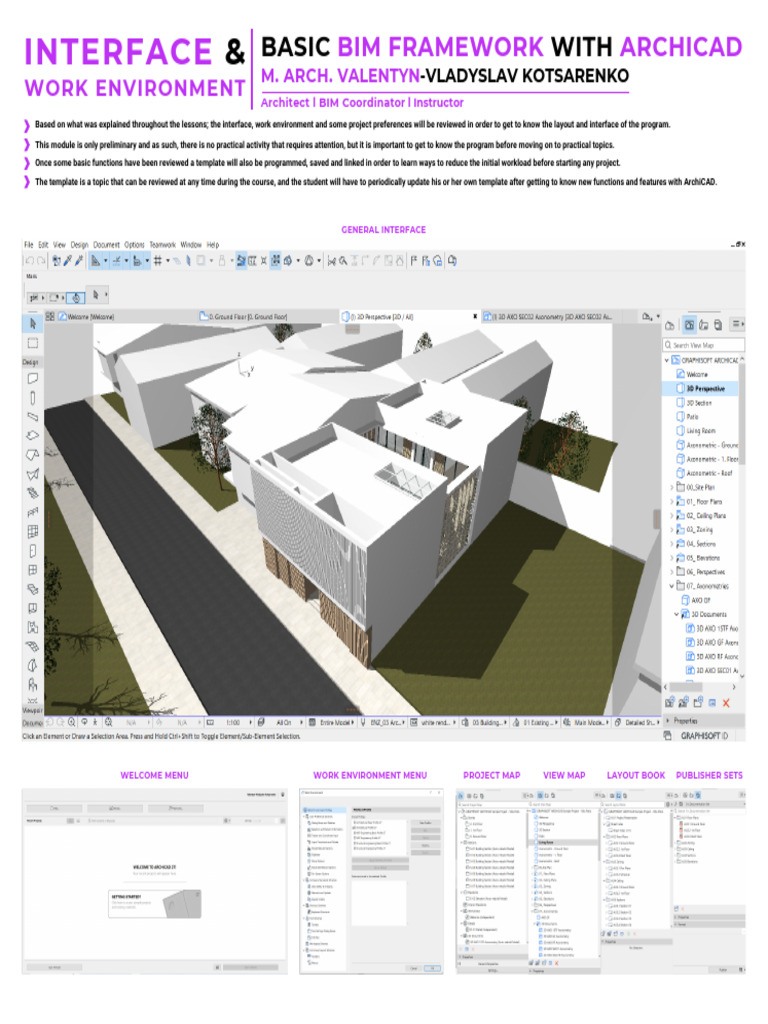The width and height of the screenshot is (768, 1024).
Task: Click the All On layer combination button
Action: (283, 722)
